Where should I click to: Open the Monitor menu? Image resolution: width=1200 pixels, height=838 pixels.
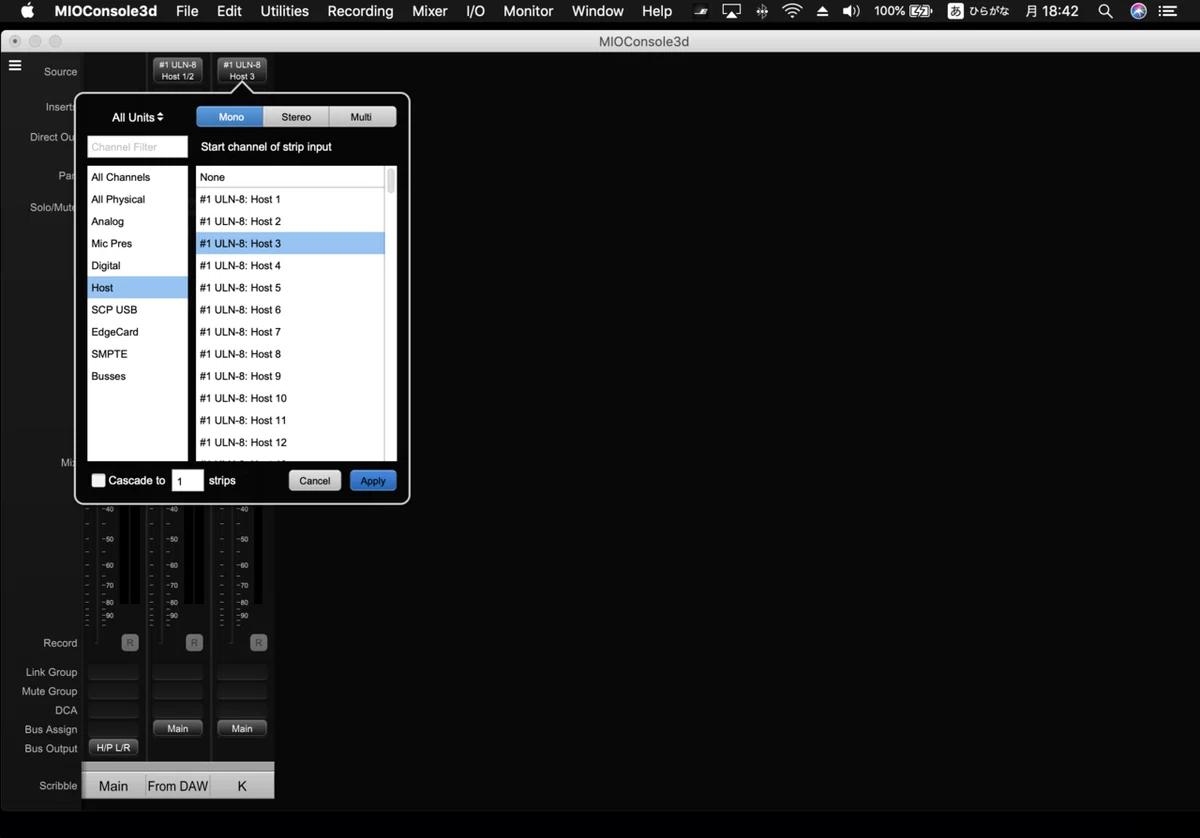tap(528, 11)
